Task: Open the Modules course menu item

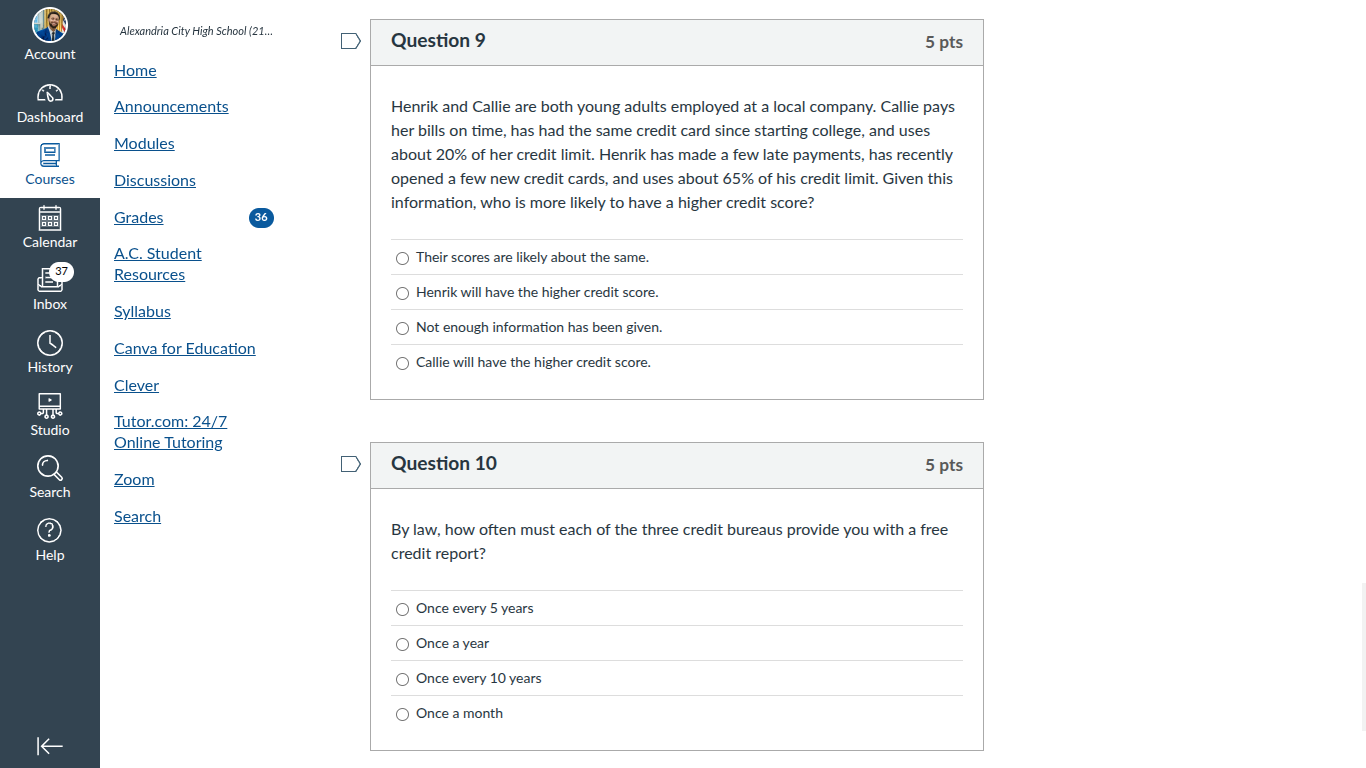Action: pyautogui.click(x=144, y=144)
